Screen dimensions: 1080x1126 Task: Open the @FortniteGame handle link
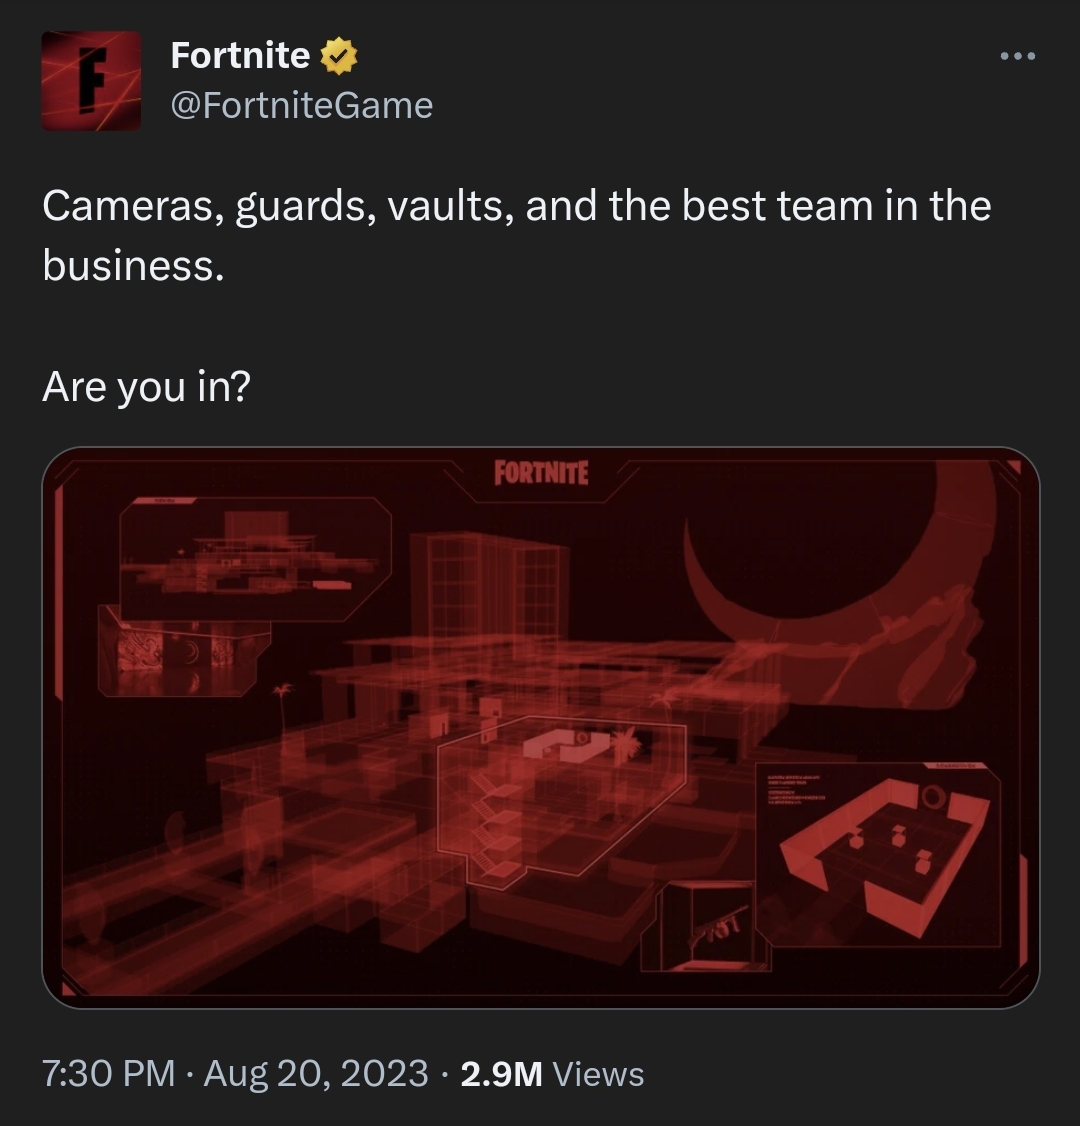(302, 106)
